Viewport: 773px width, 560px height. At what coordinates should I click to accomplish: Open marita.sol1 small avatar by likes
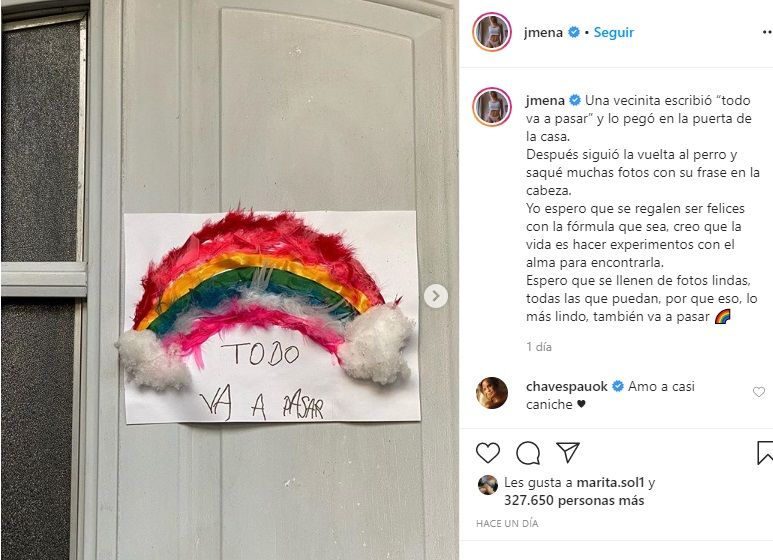[488, 485]
